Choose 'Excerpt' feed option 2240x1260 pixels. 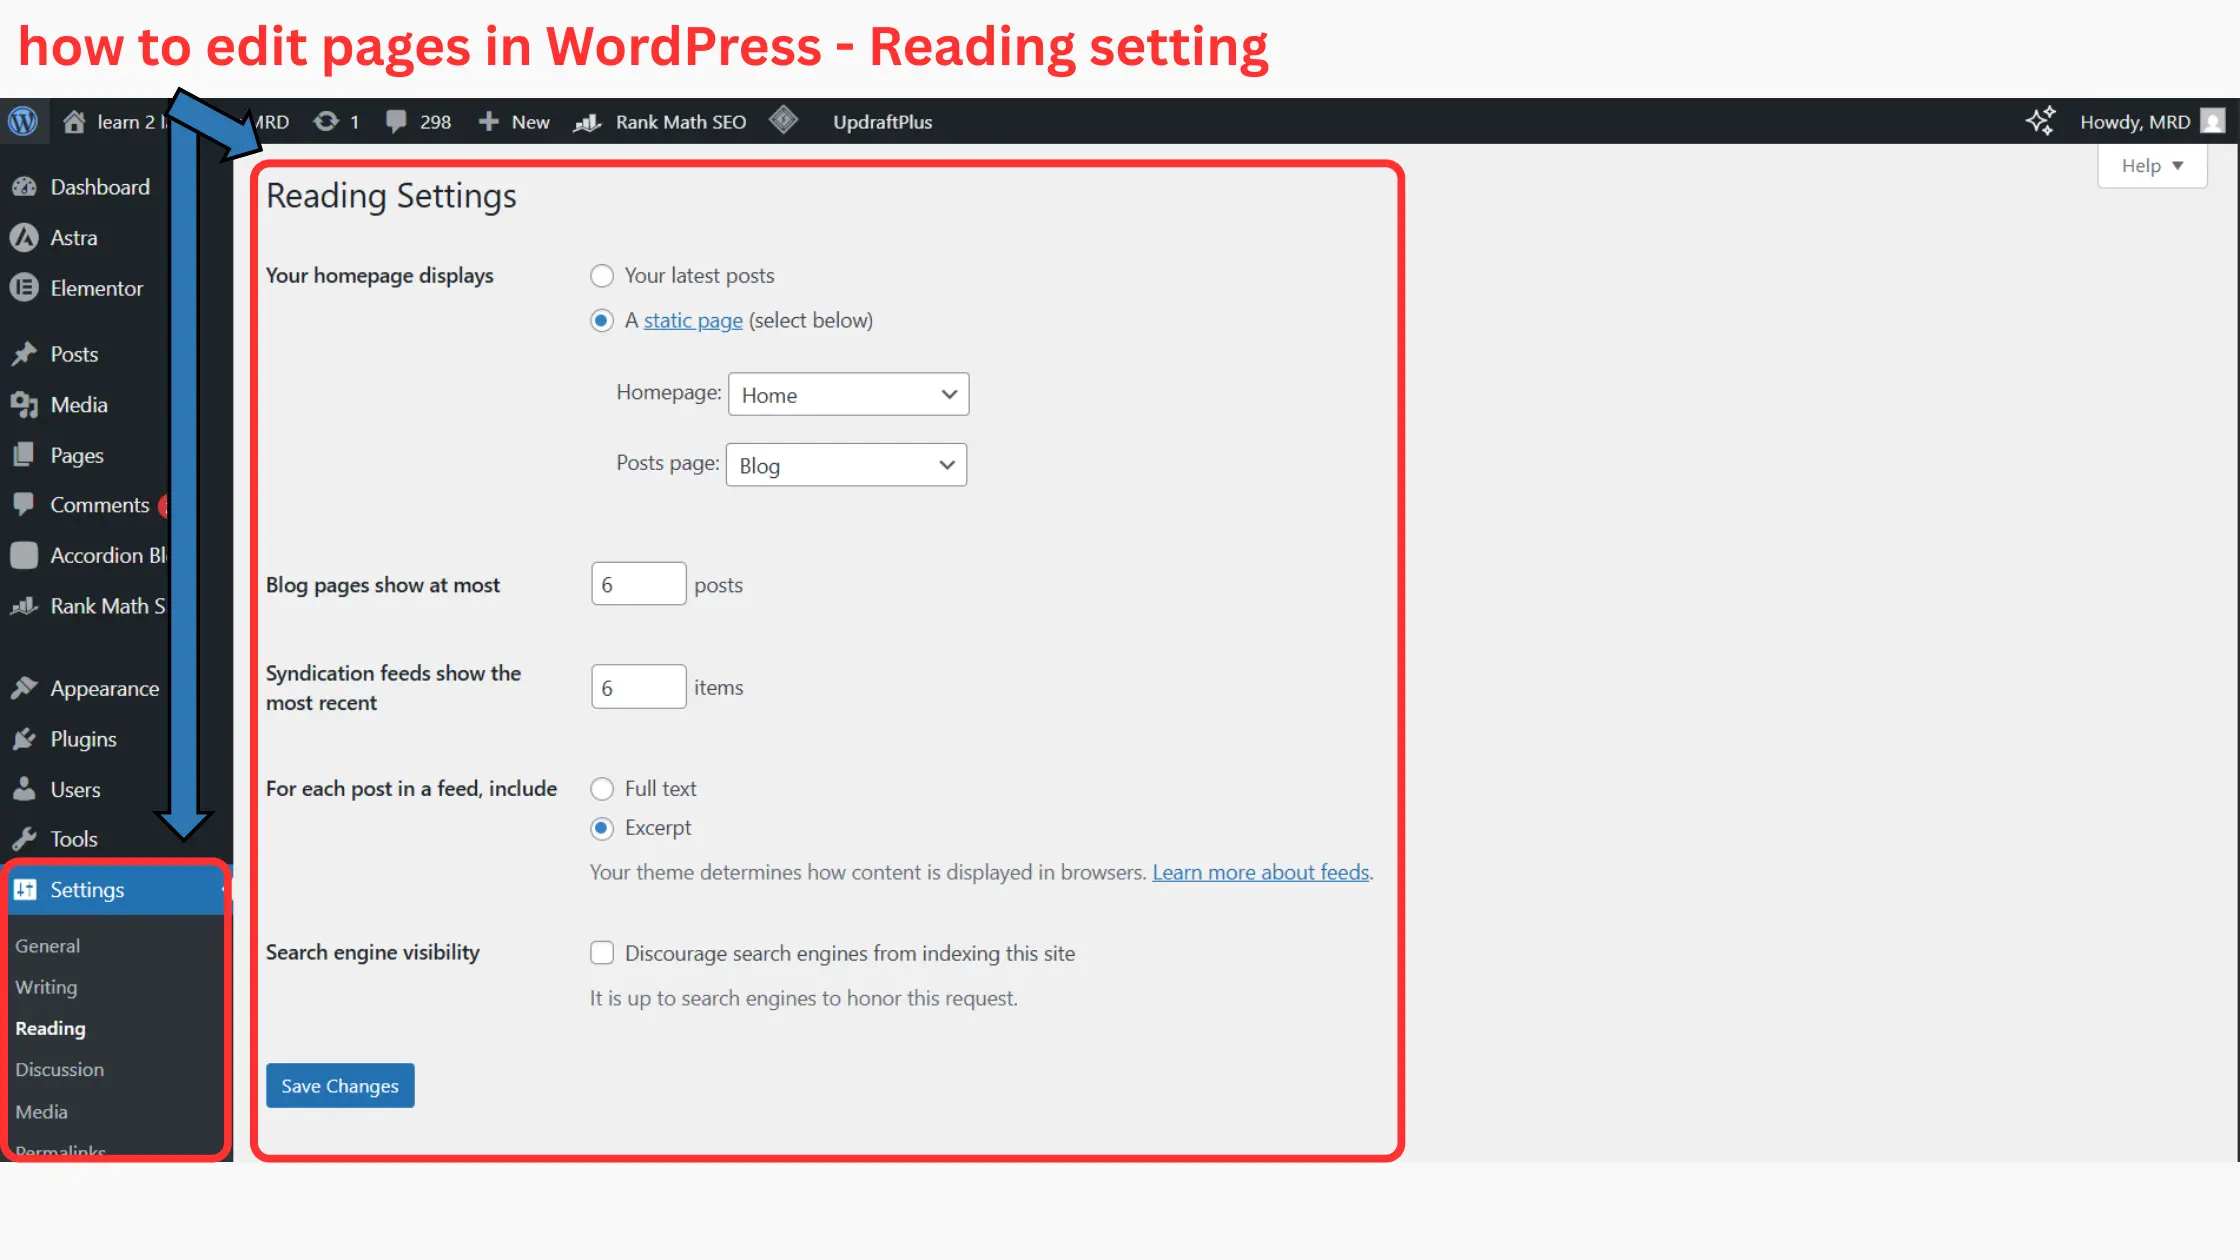coord(602,828)
